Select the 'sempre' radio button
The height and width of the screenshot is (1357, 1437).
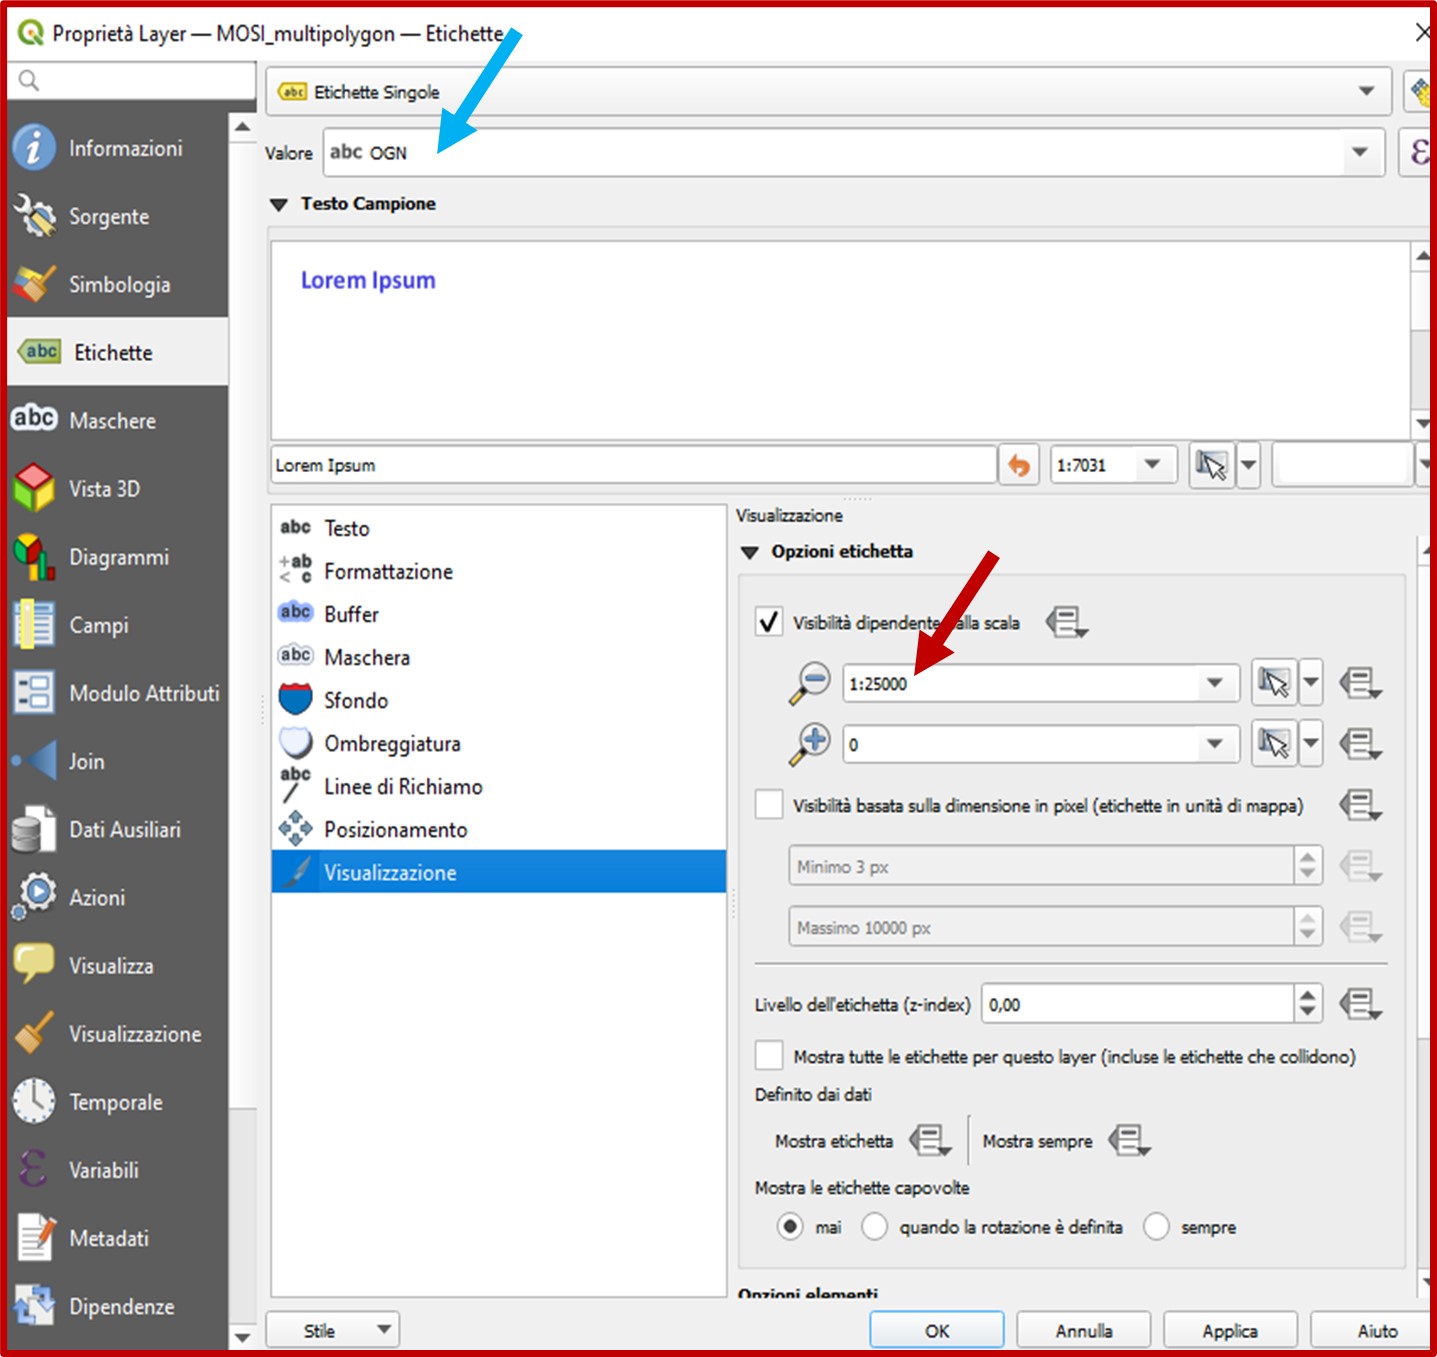(1156, 1226)
